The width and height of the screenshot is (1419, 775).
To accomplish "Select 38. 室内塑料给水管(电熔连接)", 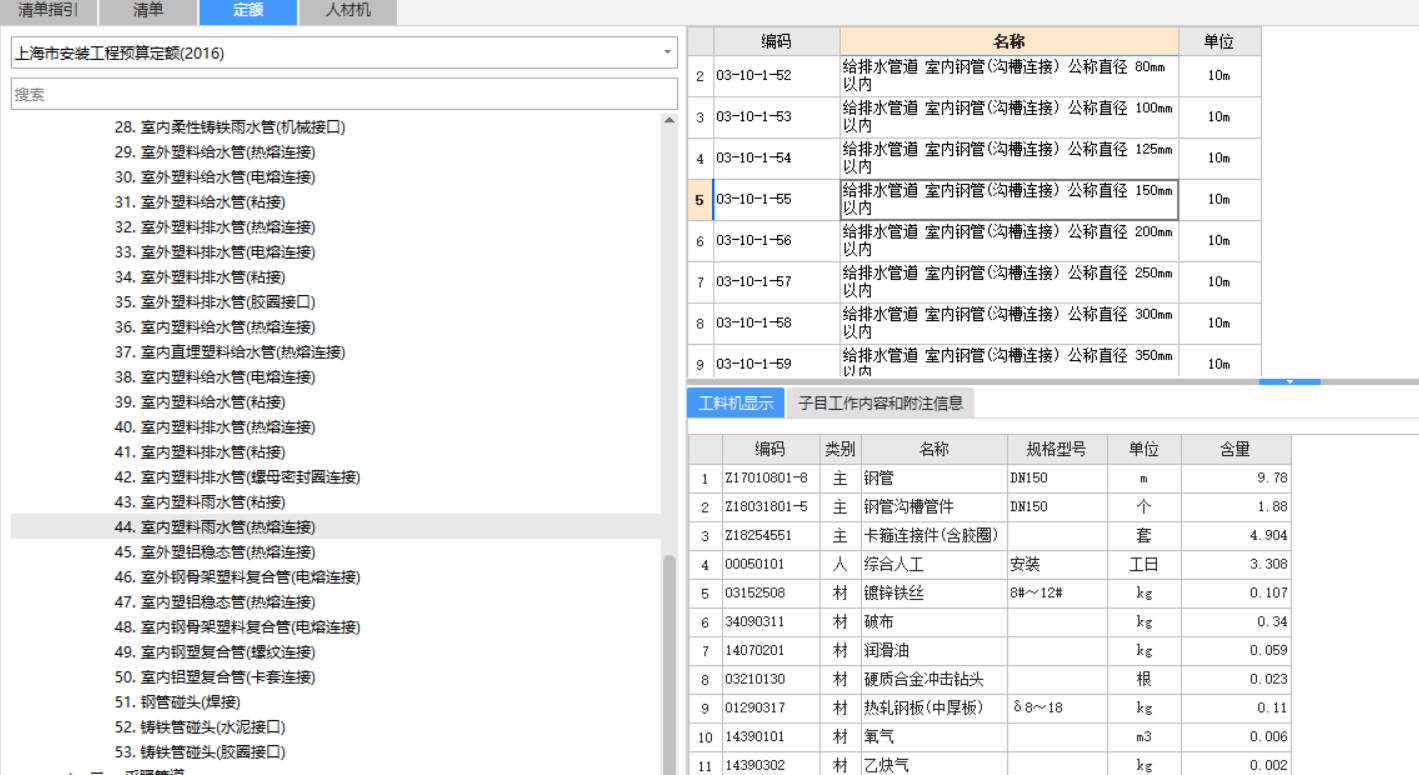I will pos(215,377).
